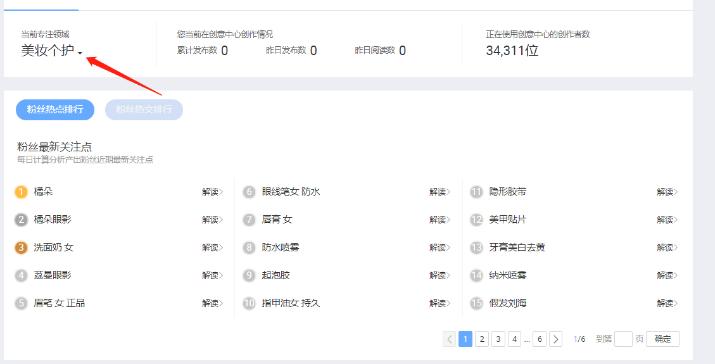Image resolution: width=715 pixels, height=364 pixels.
Task: Open 解读 for 唇膏 女
Action: click(440, 220)
